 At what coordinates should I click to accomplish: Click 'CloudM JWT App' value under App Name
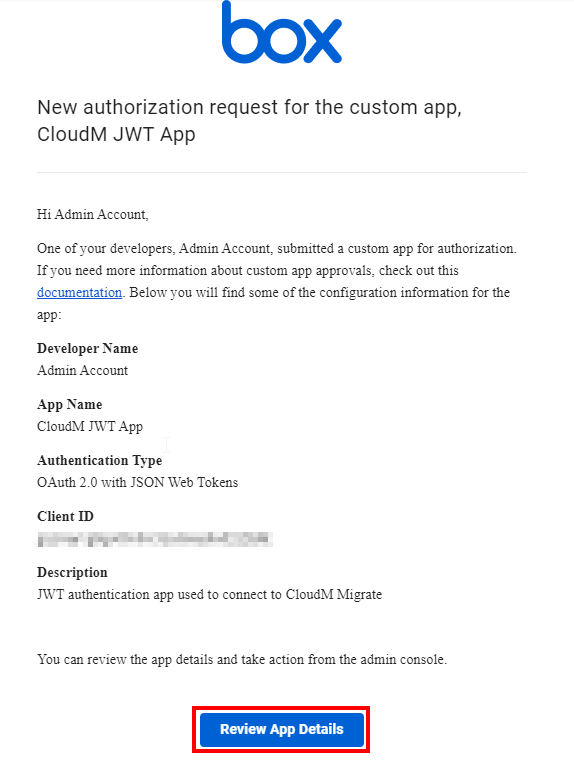90,427
